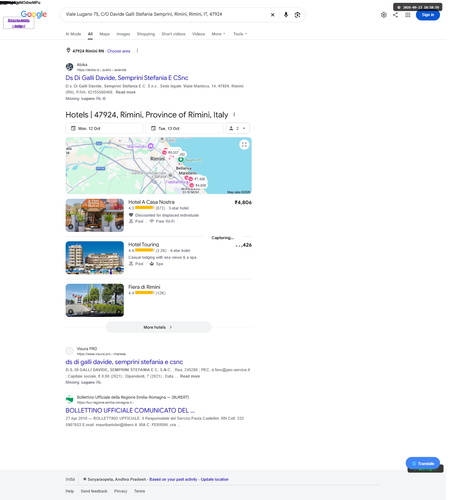Click the share icon in header
The height and width of the screenshot is (500, 451).
click(395, 15)
